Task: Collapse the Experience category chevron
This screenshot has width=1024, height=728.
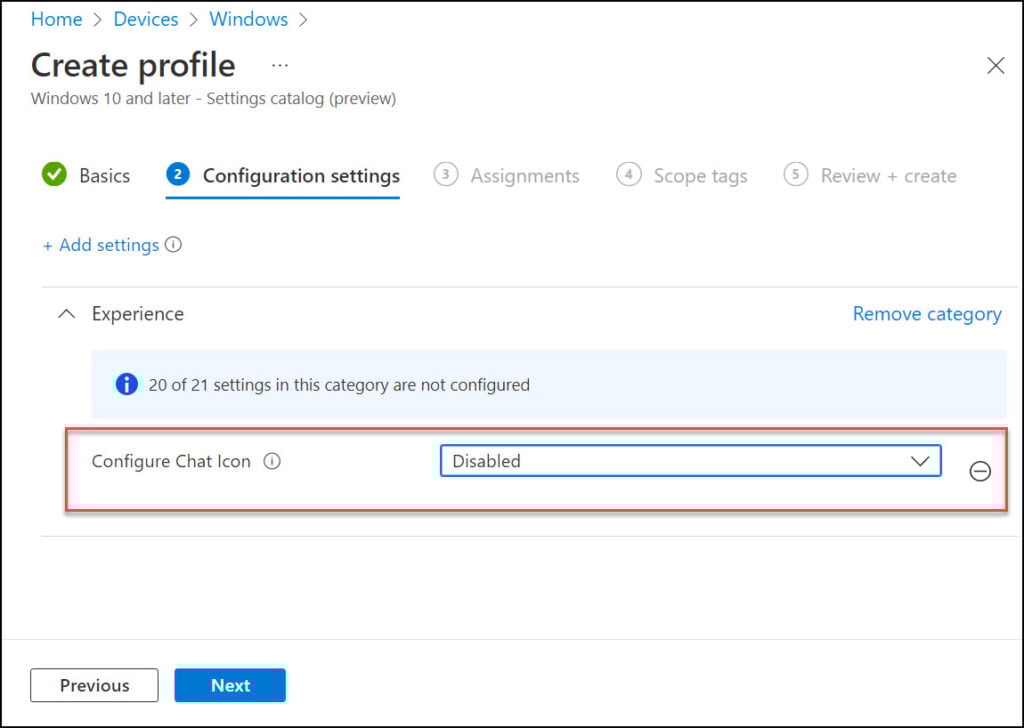Action: tap(66, 314)
